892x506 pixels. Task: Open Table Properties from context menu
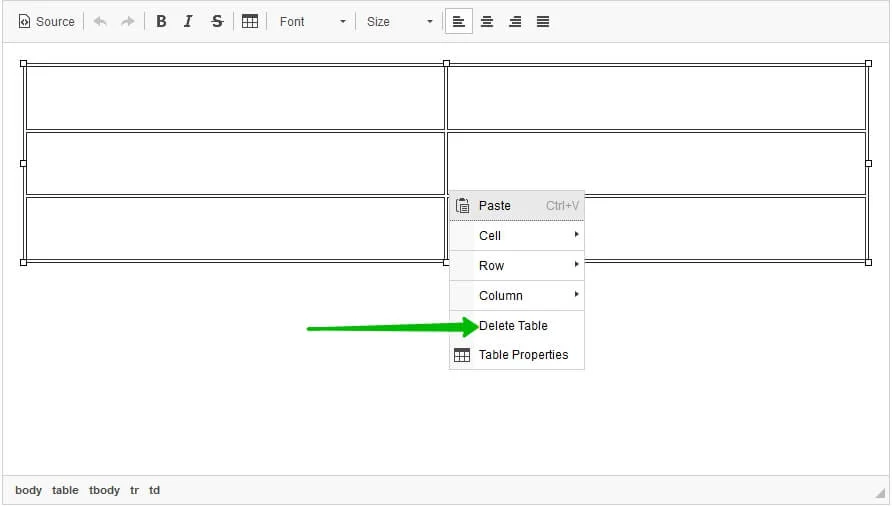coord(517,355)
